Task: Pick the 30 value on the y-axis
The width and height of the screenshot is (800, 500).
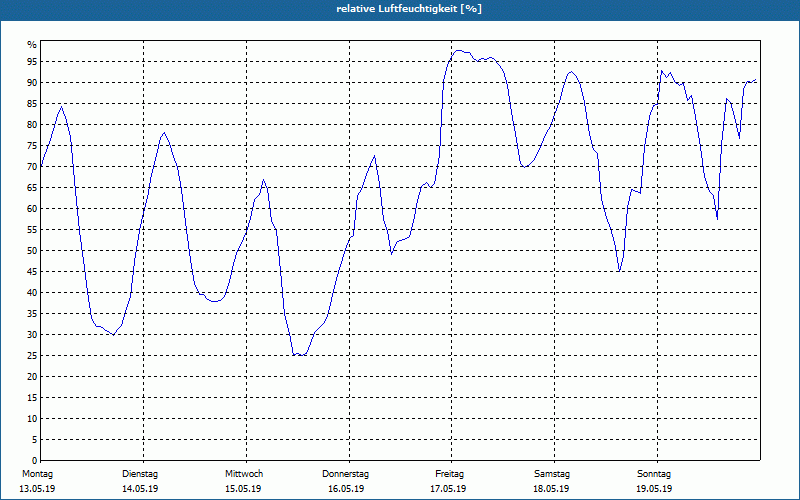Action: 32,335
